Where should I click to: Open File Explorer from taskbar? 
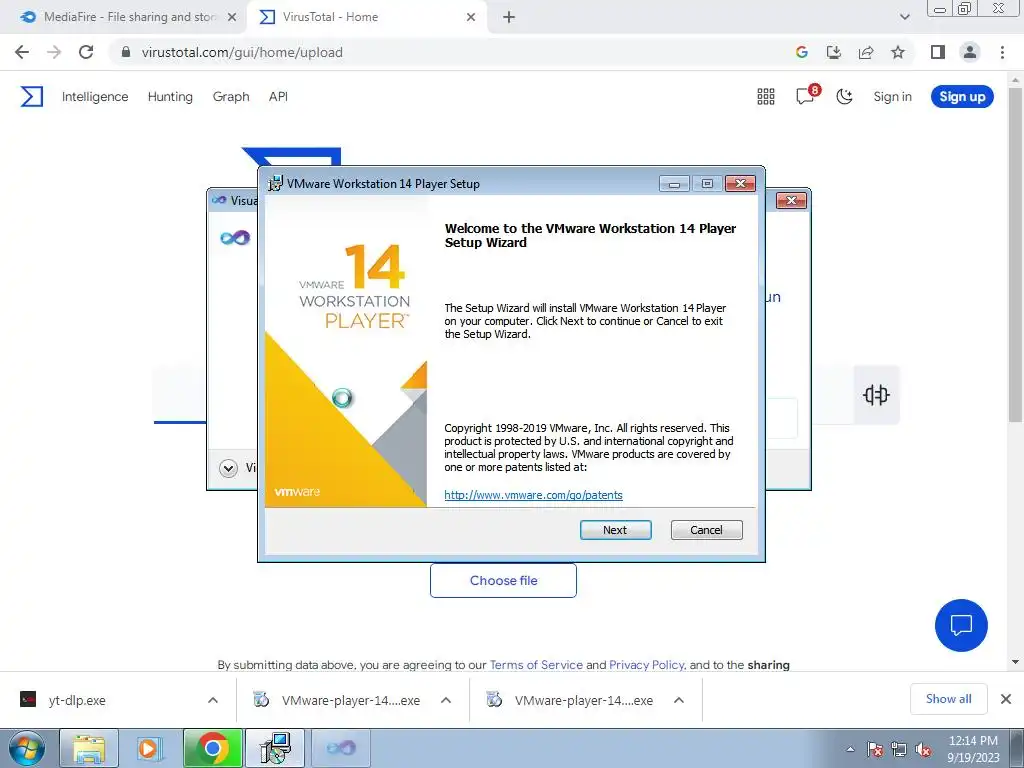coord(89,748)
